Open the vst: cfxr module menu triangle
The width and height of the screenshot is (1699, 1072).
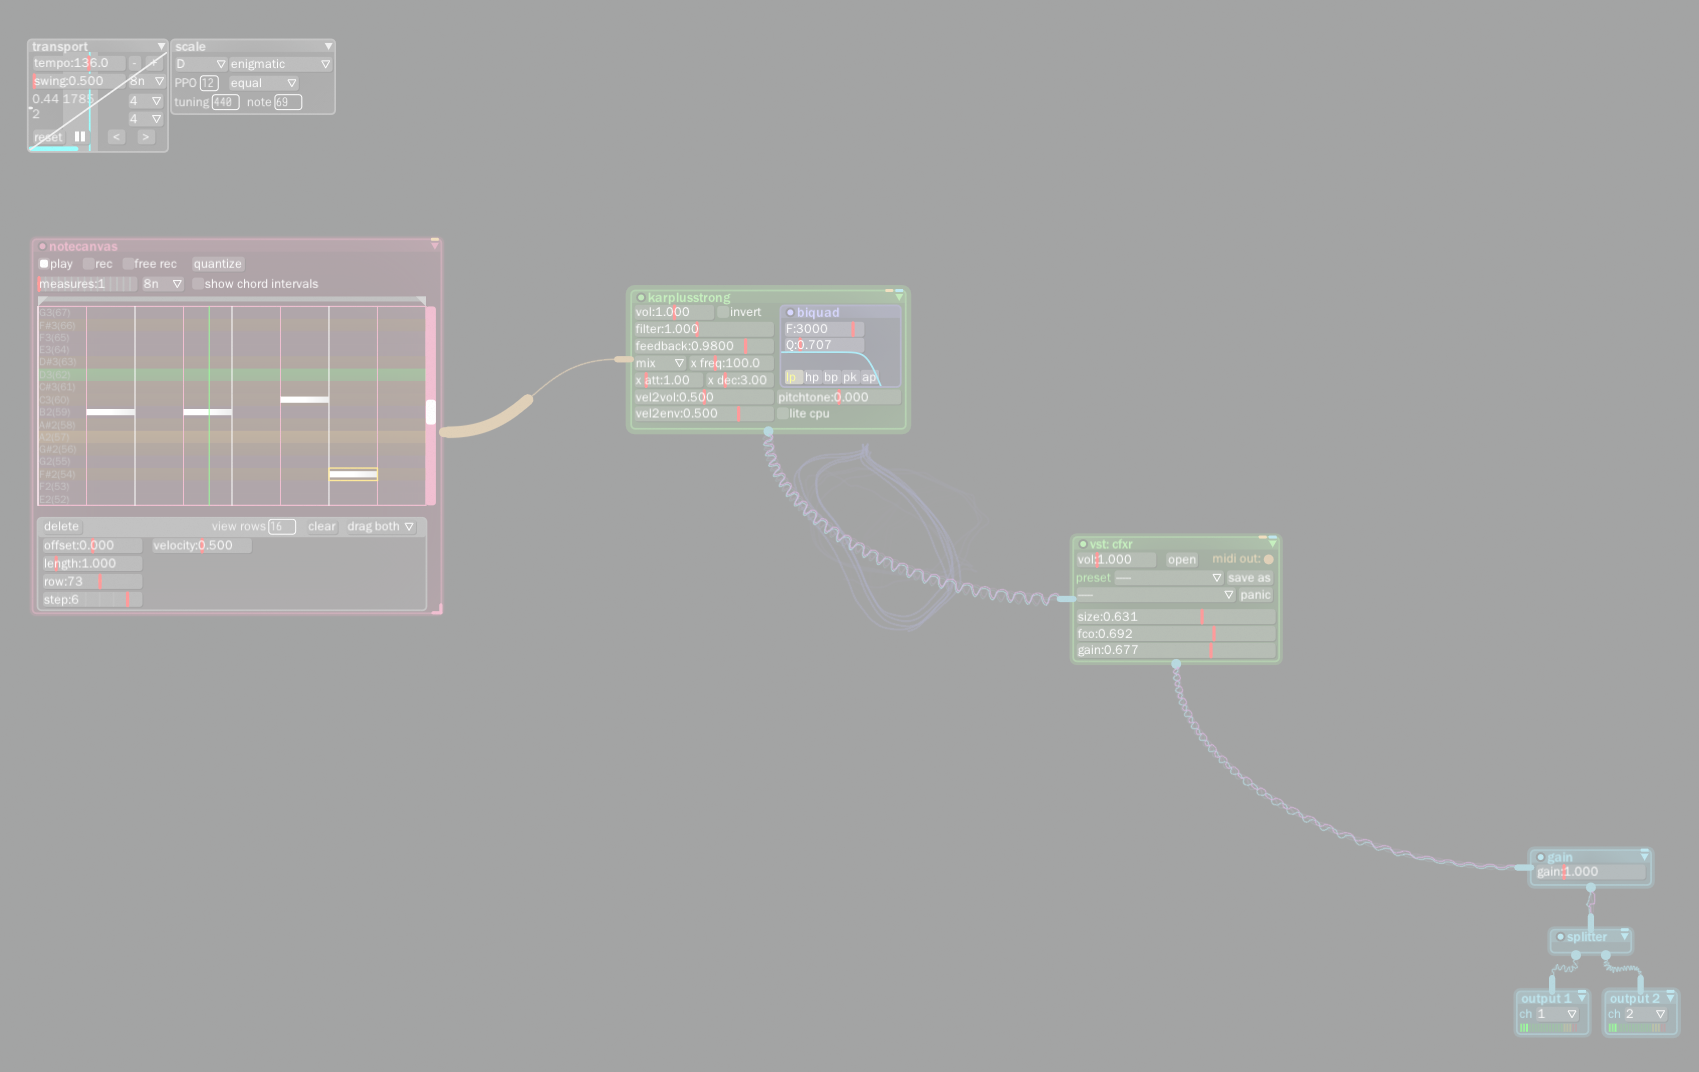coord(1272,544)
